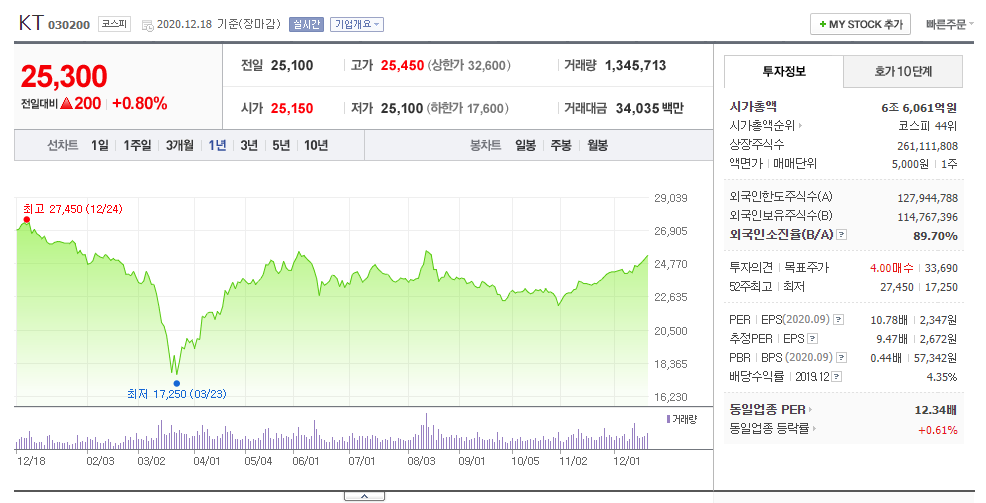
Task: Click the 투자의견 label
Action: pos(751,268)
